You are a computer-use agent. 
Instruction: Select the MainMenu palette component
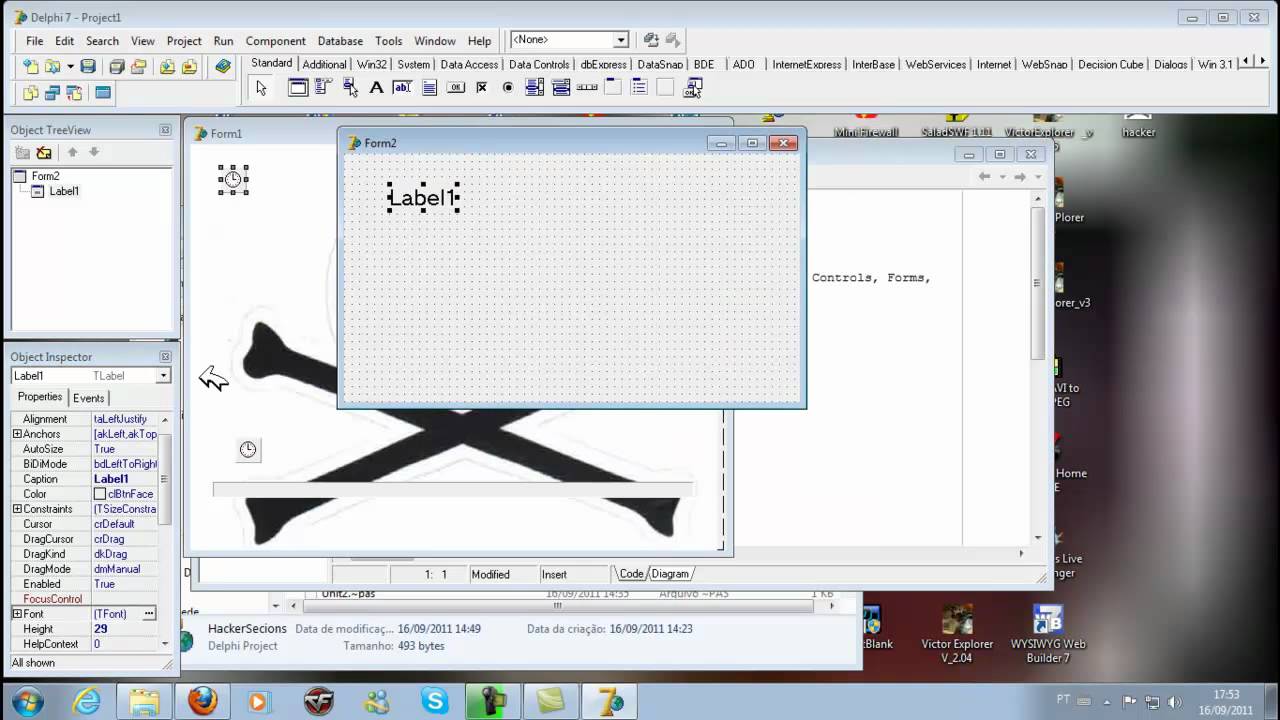(x=324, y=88)
